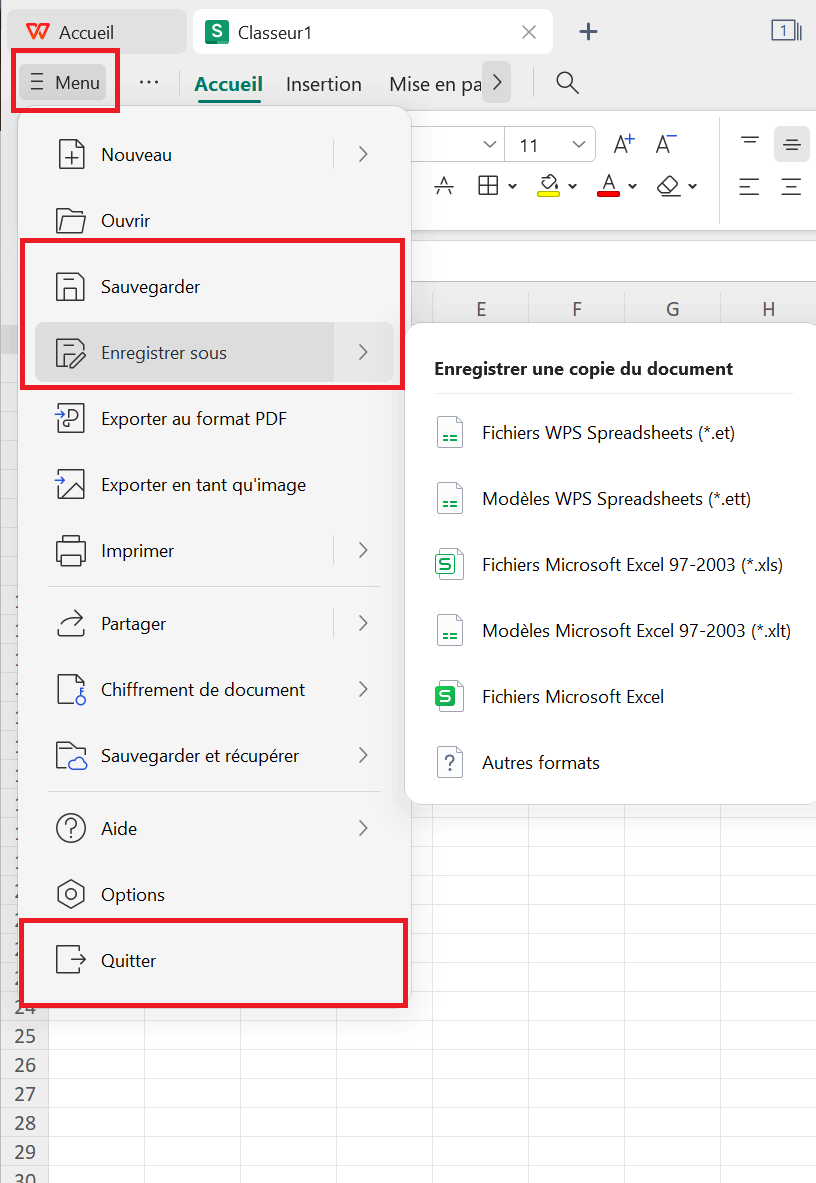This screenshot has height=1183, width=816.
Task: Expand Chiffrement de document submenu arrow
Action: pos(364,690)
